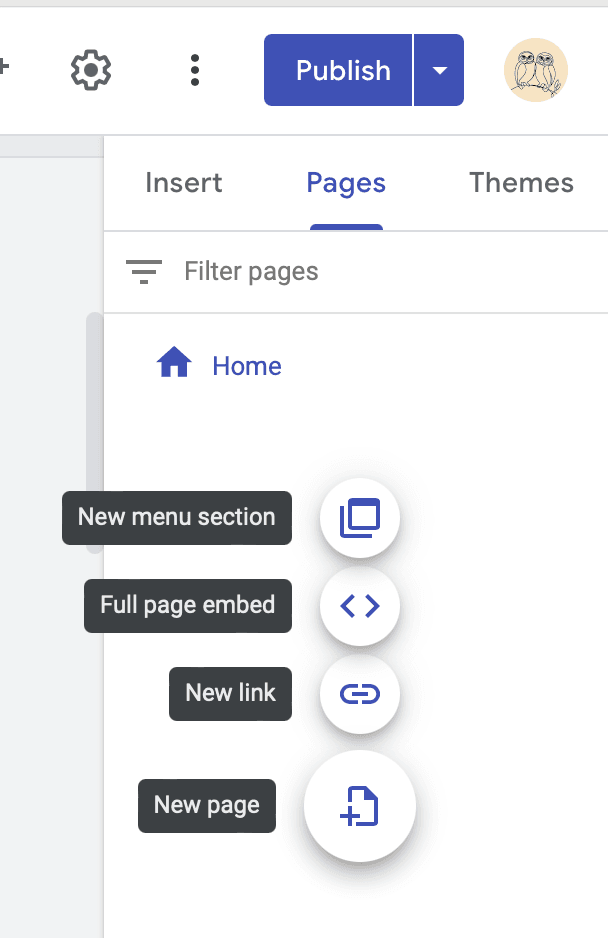Screen dimensions: 608x938
Task: Open the three-dot more options menu
Action: 195,70
